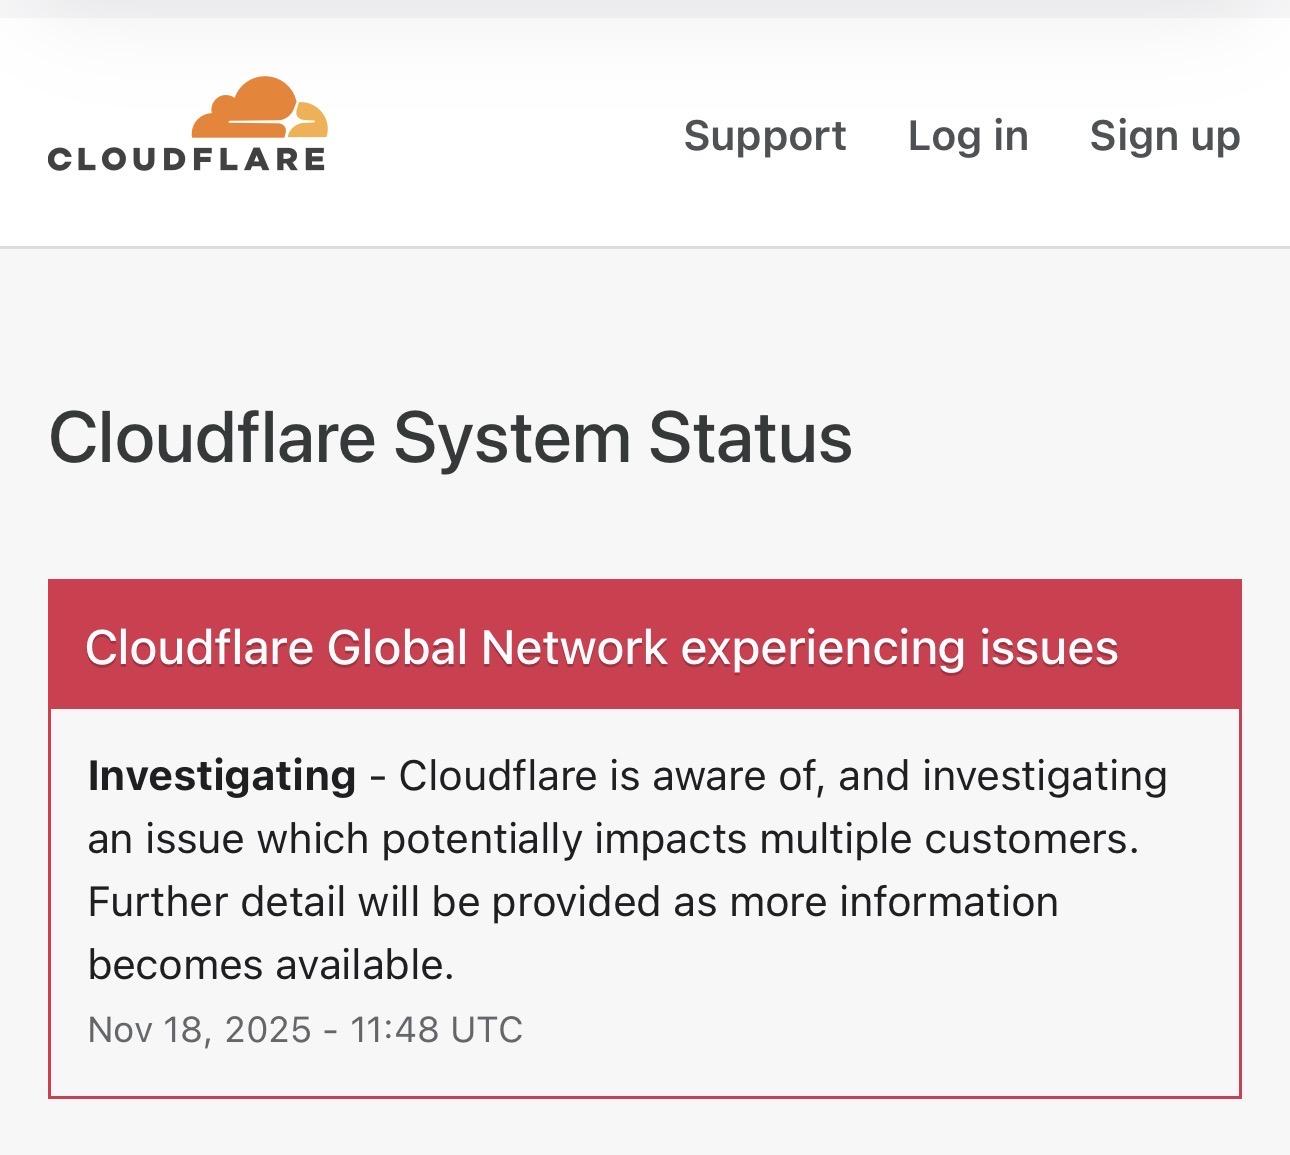Select the 'becomes available.' text line
Image resolution: width=1290 pixels, height=1155 pixels.
coord(271,965)
